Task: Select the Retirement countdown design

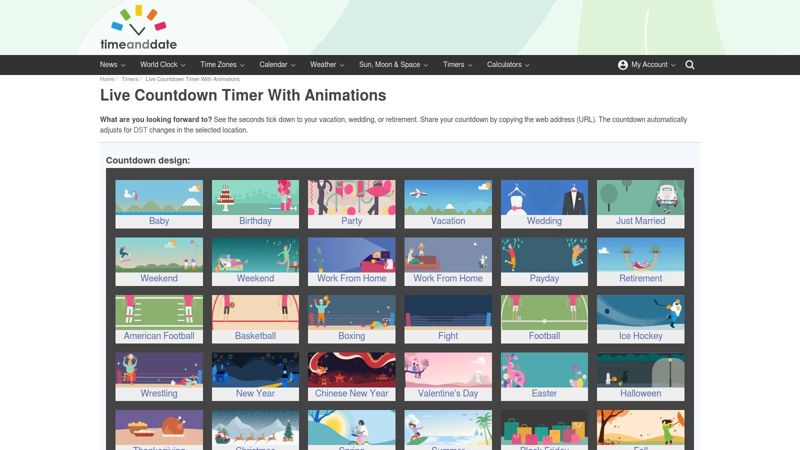Action: tap(640, 261)
